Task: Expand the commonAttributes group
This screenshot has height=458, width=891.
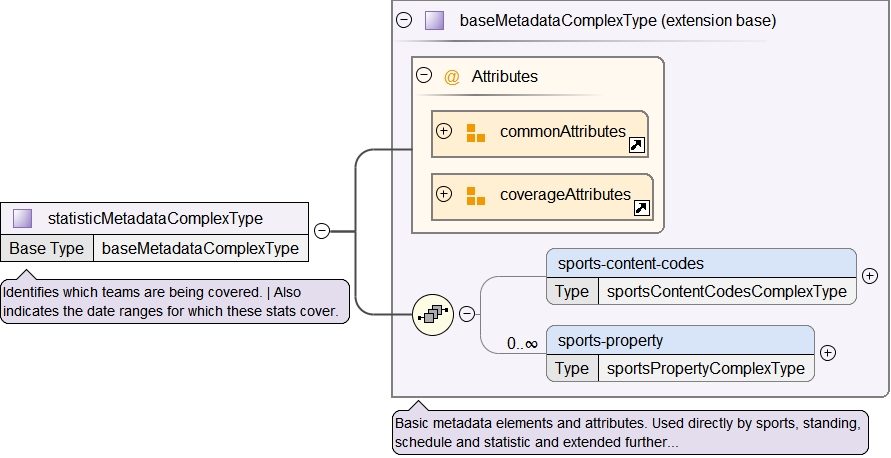Action: [x=444, y=131]
